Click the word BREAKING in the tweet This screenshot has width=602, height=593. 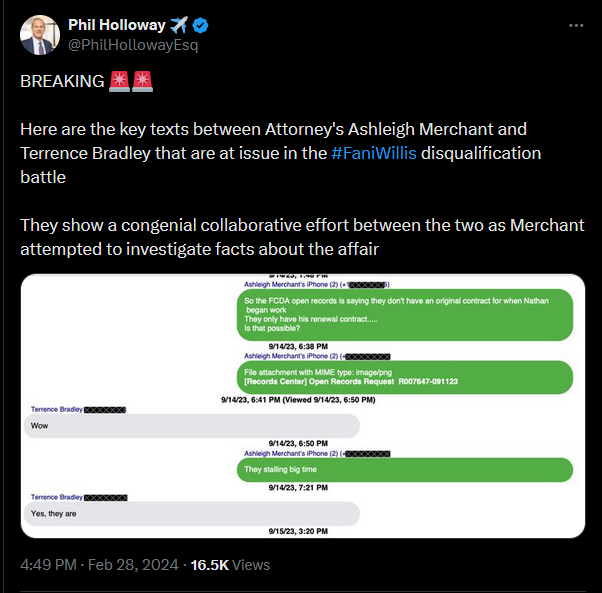tap(62, 81)
